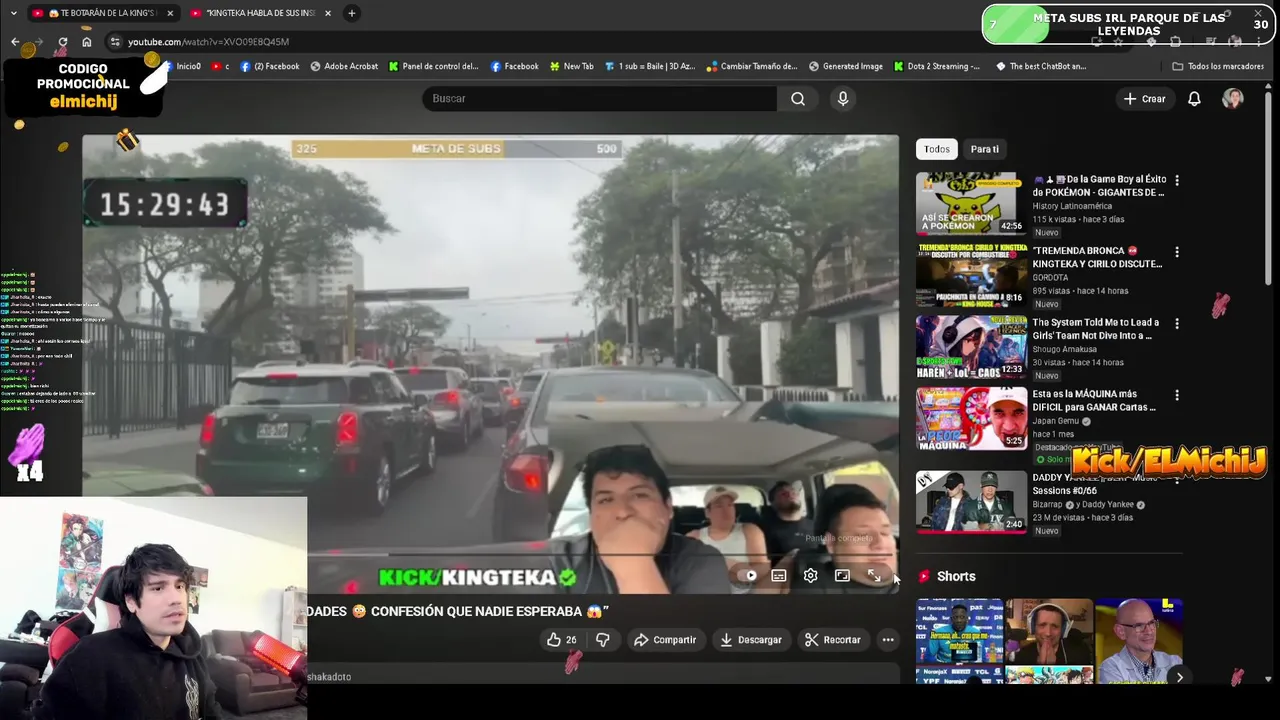The width and height of the screenshot is (1280, 720).
Task: Open the Panel de control bookmark
Action: pyautogui.click(x=433, y=66)
